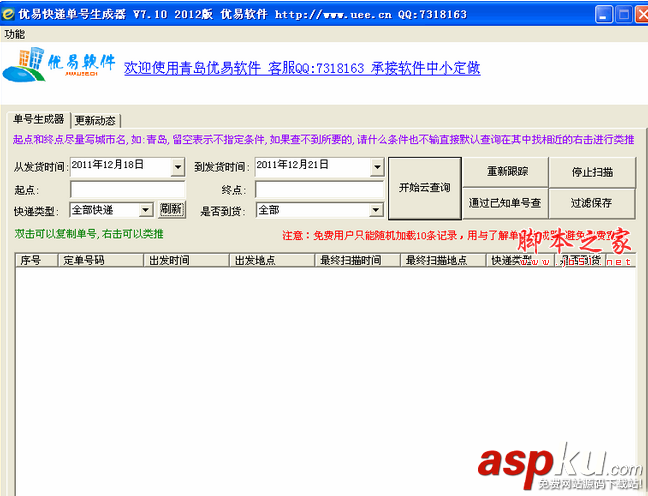Click the 重新跟踪 button
This screenshot has width=648, height=496.
[x=506, y=172]
